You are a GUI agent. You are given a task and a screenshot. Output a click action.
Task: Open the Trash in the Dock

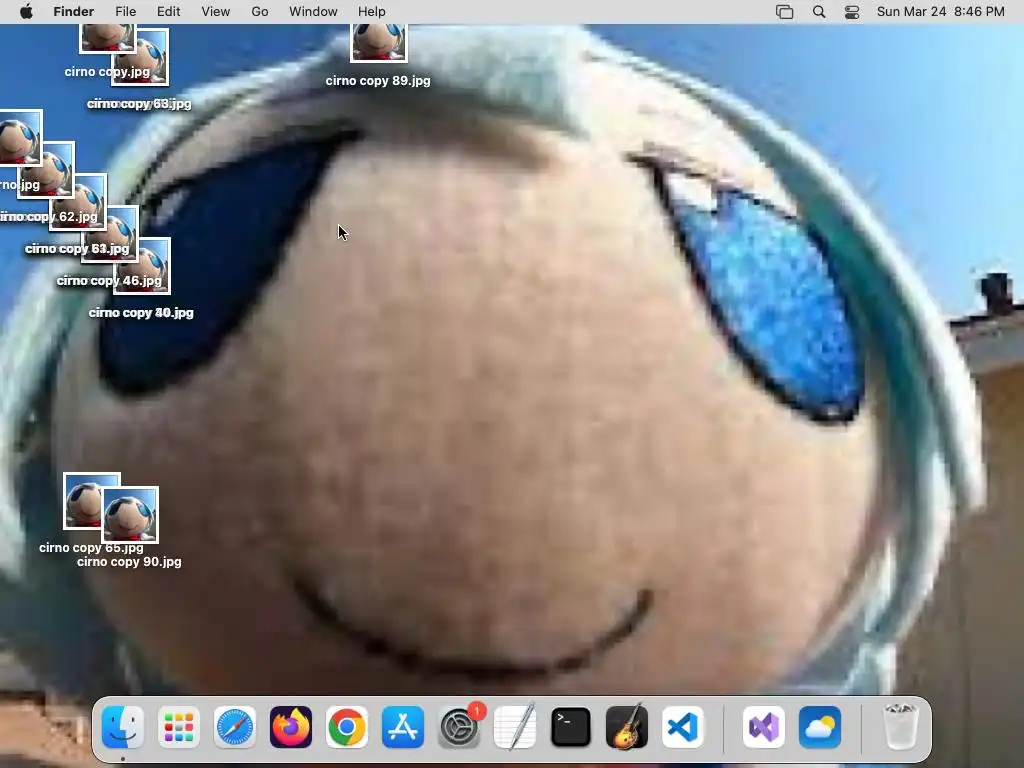[900, 727]
